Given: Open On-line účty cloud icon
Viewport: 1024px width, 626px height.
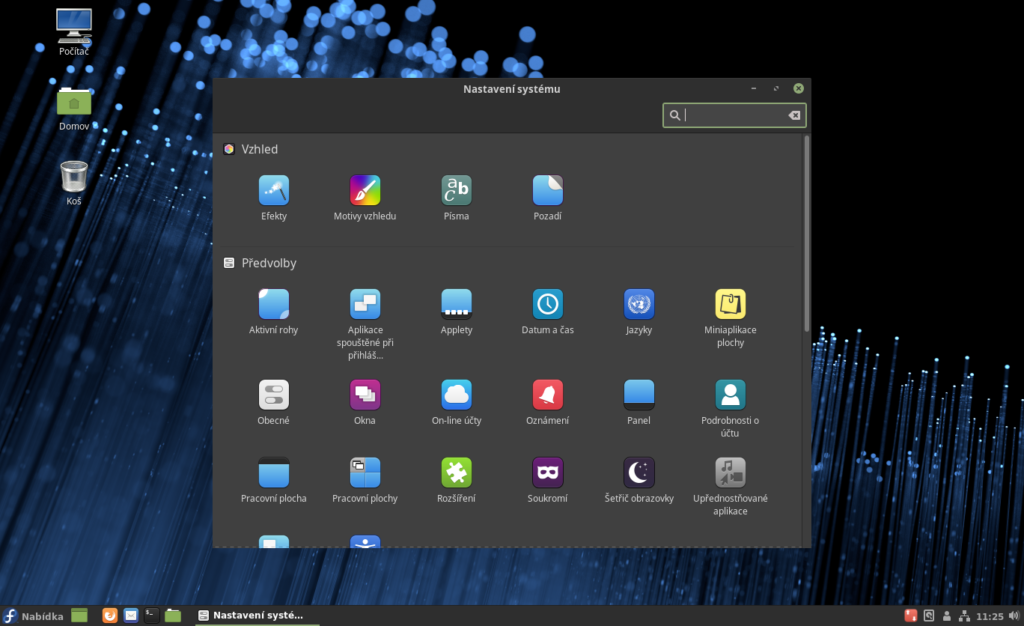Looking at the screenshot, I should tap(456, 393).
